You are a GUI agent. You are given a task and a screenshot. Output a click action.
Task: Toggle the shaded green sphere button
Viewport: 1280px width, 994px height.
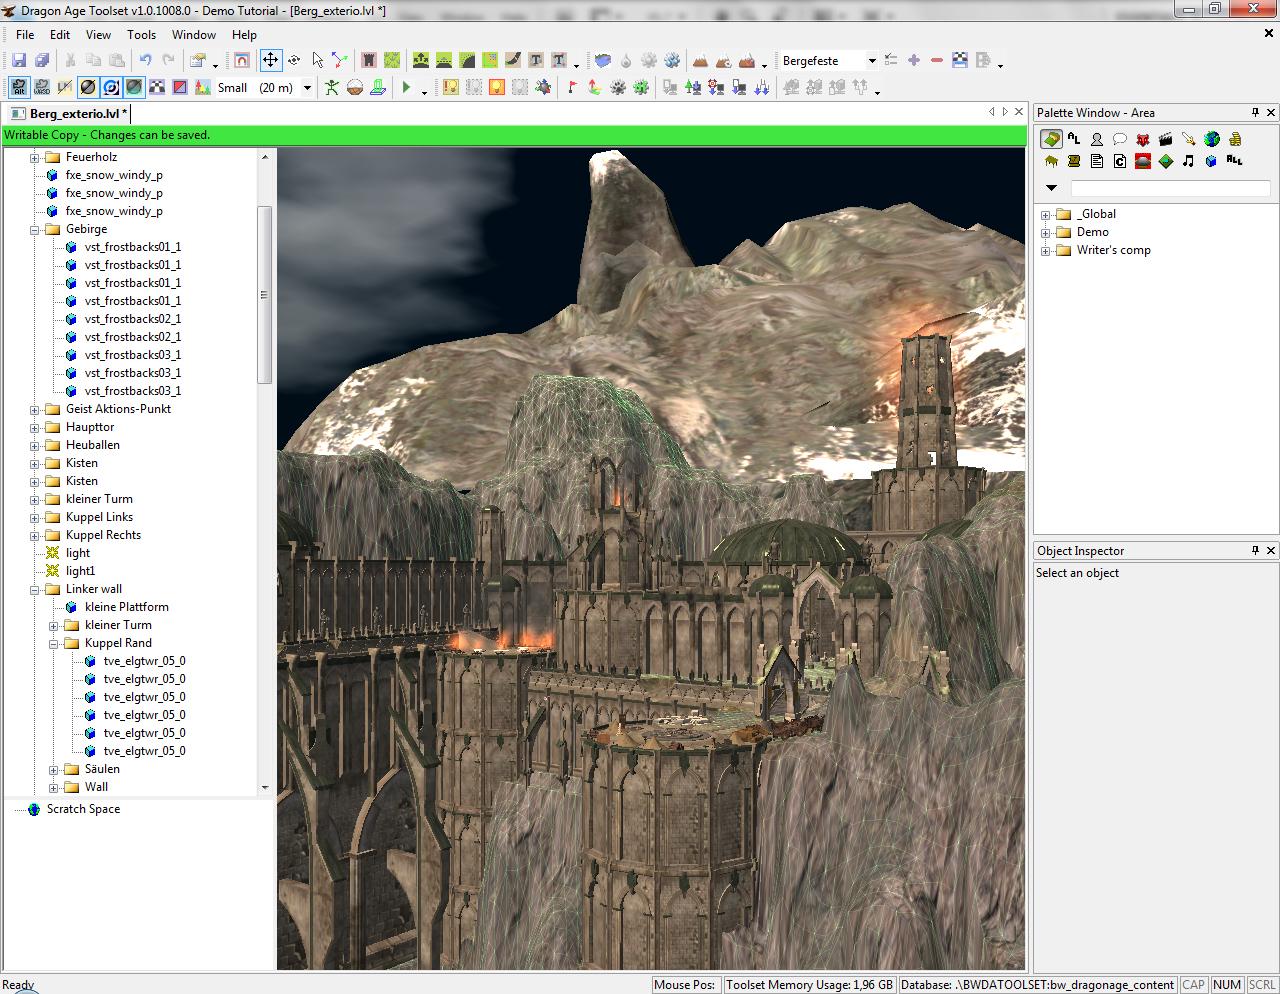(x=134, y=88)
